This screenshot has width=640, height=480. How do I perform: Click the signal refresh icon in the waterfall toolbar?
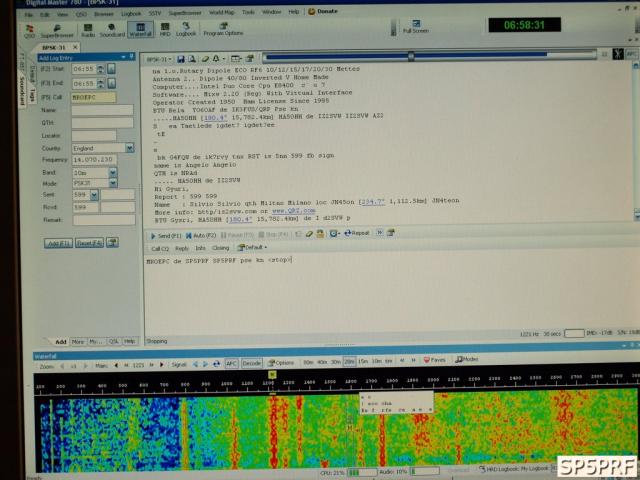(x=216, y=364)
